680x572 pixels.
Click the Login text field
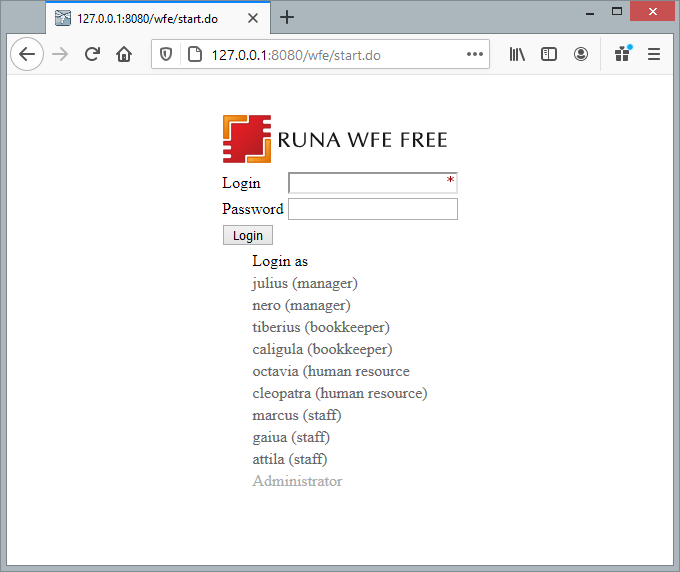[368, 183]
